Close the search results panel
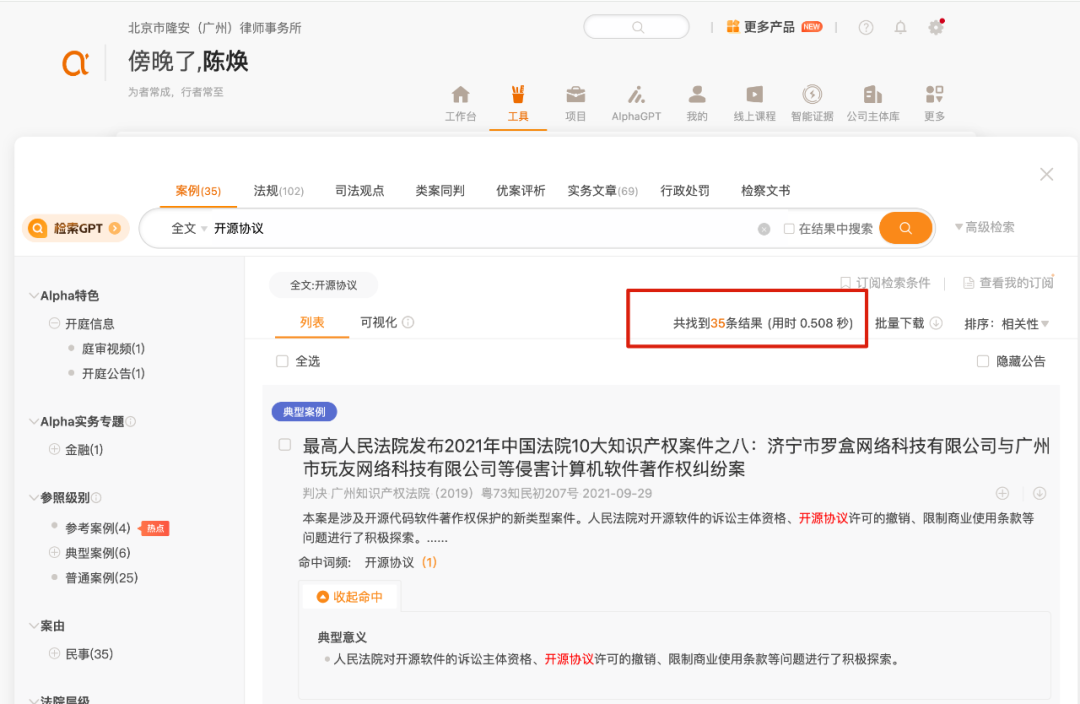The width and height of the screenshot is (1080, 704). tap(1046, 174)
